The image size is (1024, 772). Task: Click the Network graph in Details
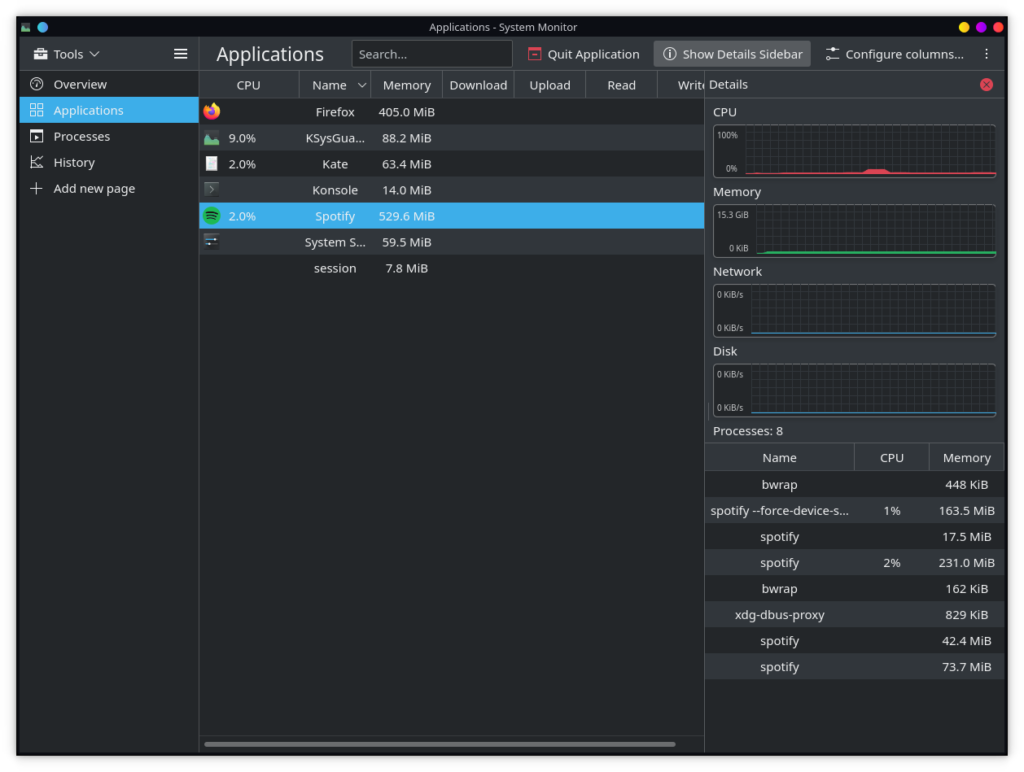pos(854,310)
